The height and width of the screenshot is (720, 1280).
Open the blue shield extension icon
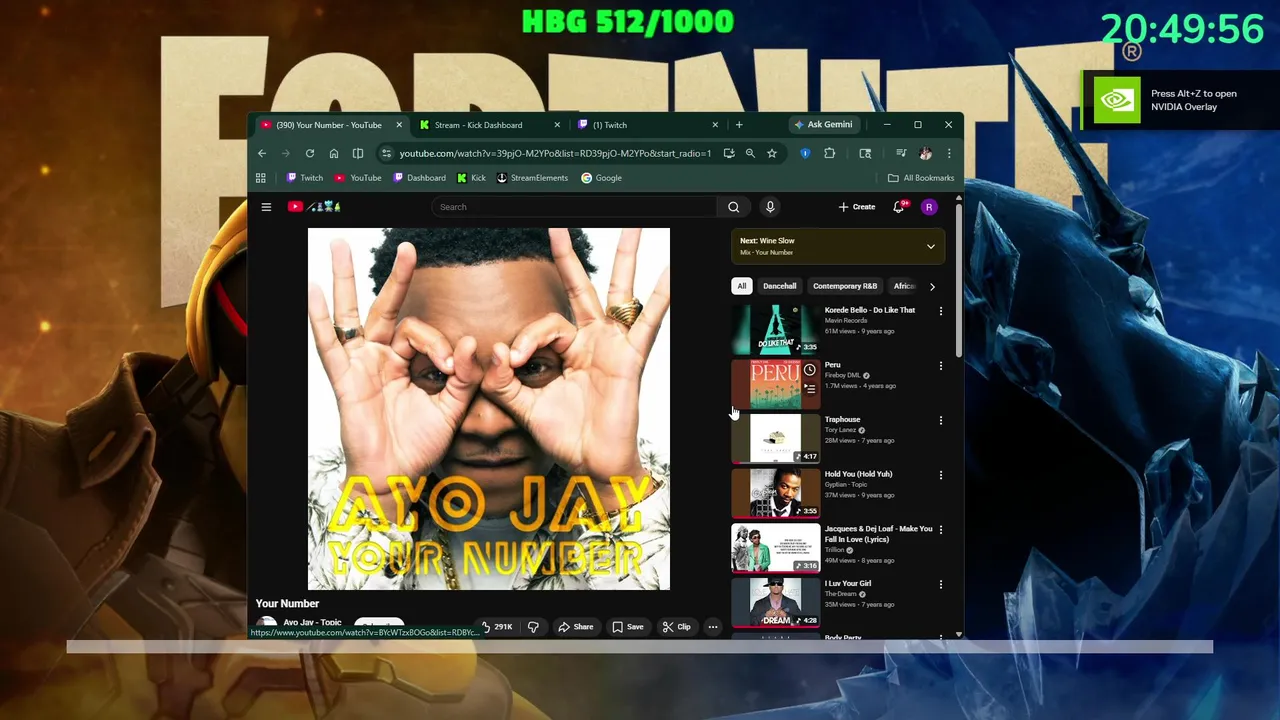(x=805, y=153)
